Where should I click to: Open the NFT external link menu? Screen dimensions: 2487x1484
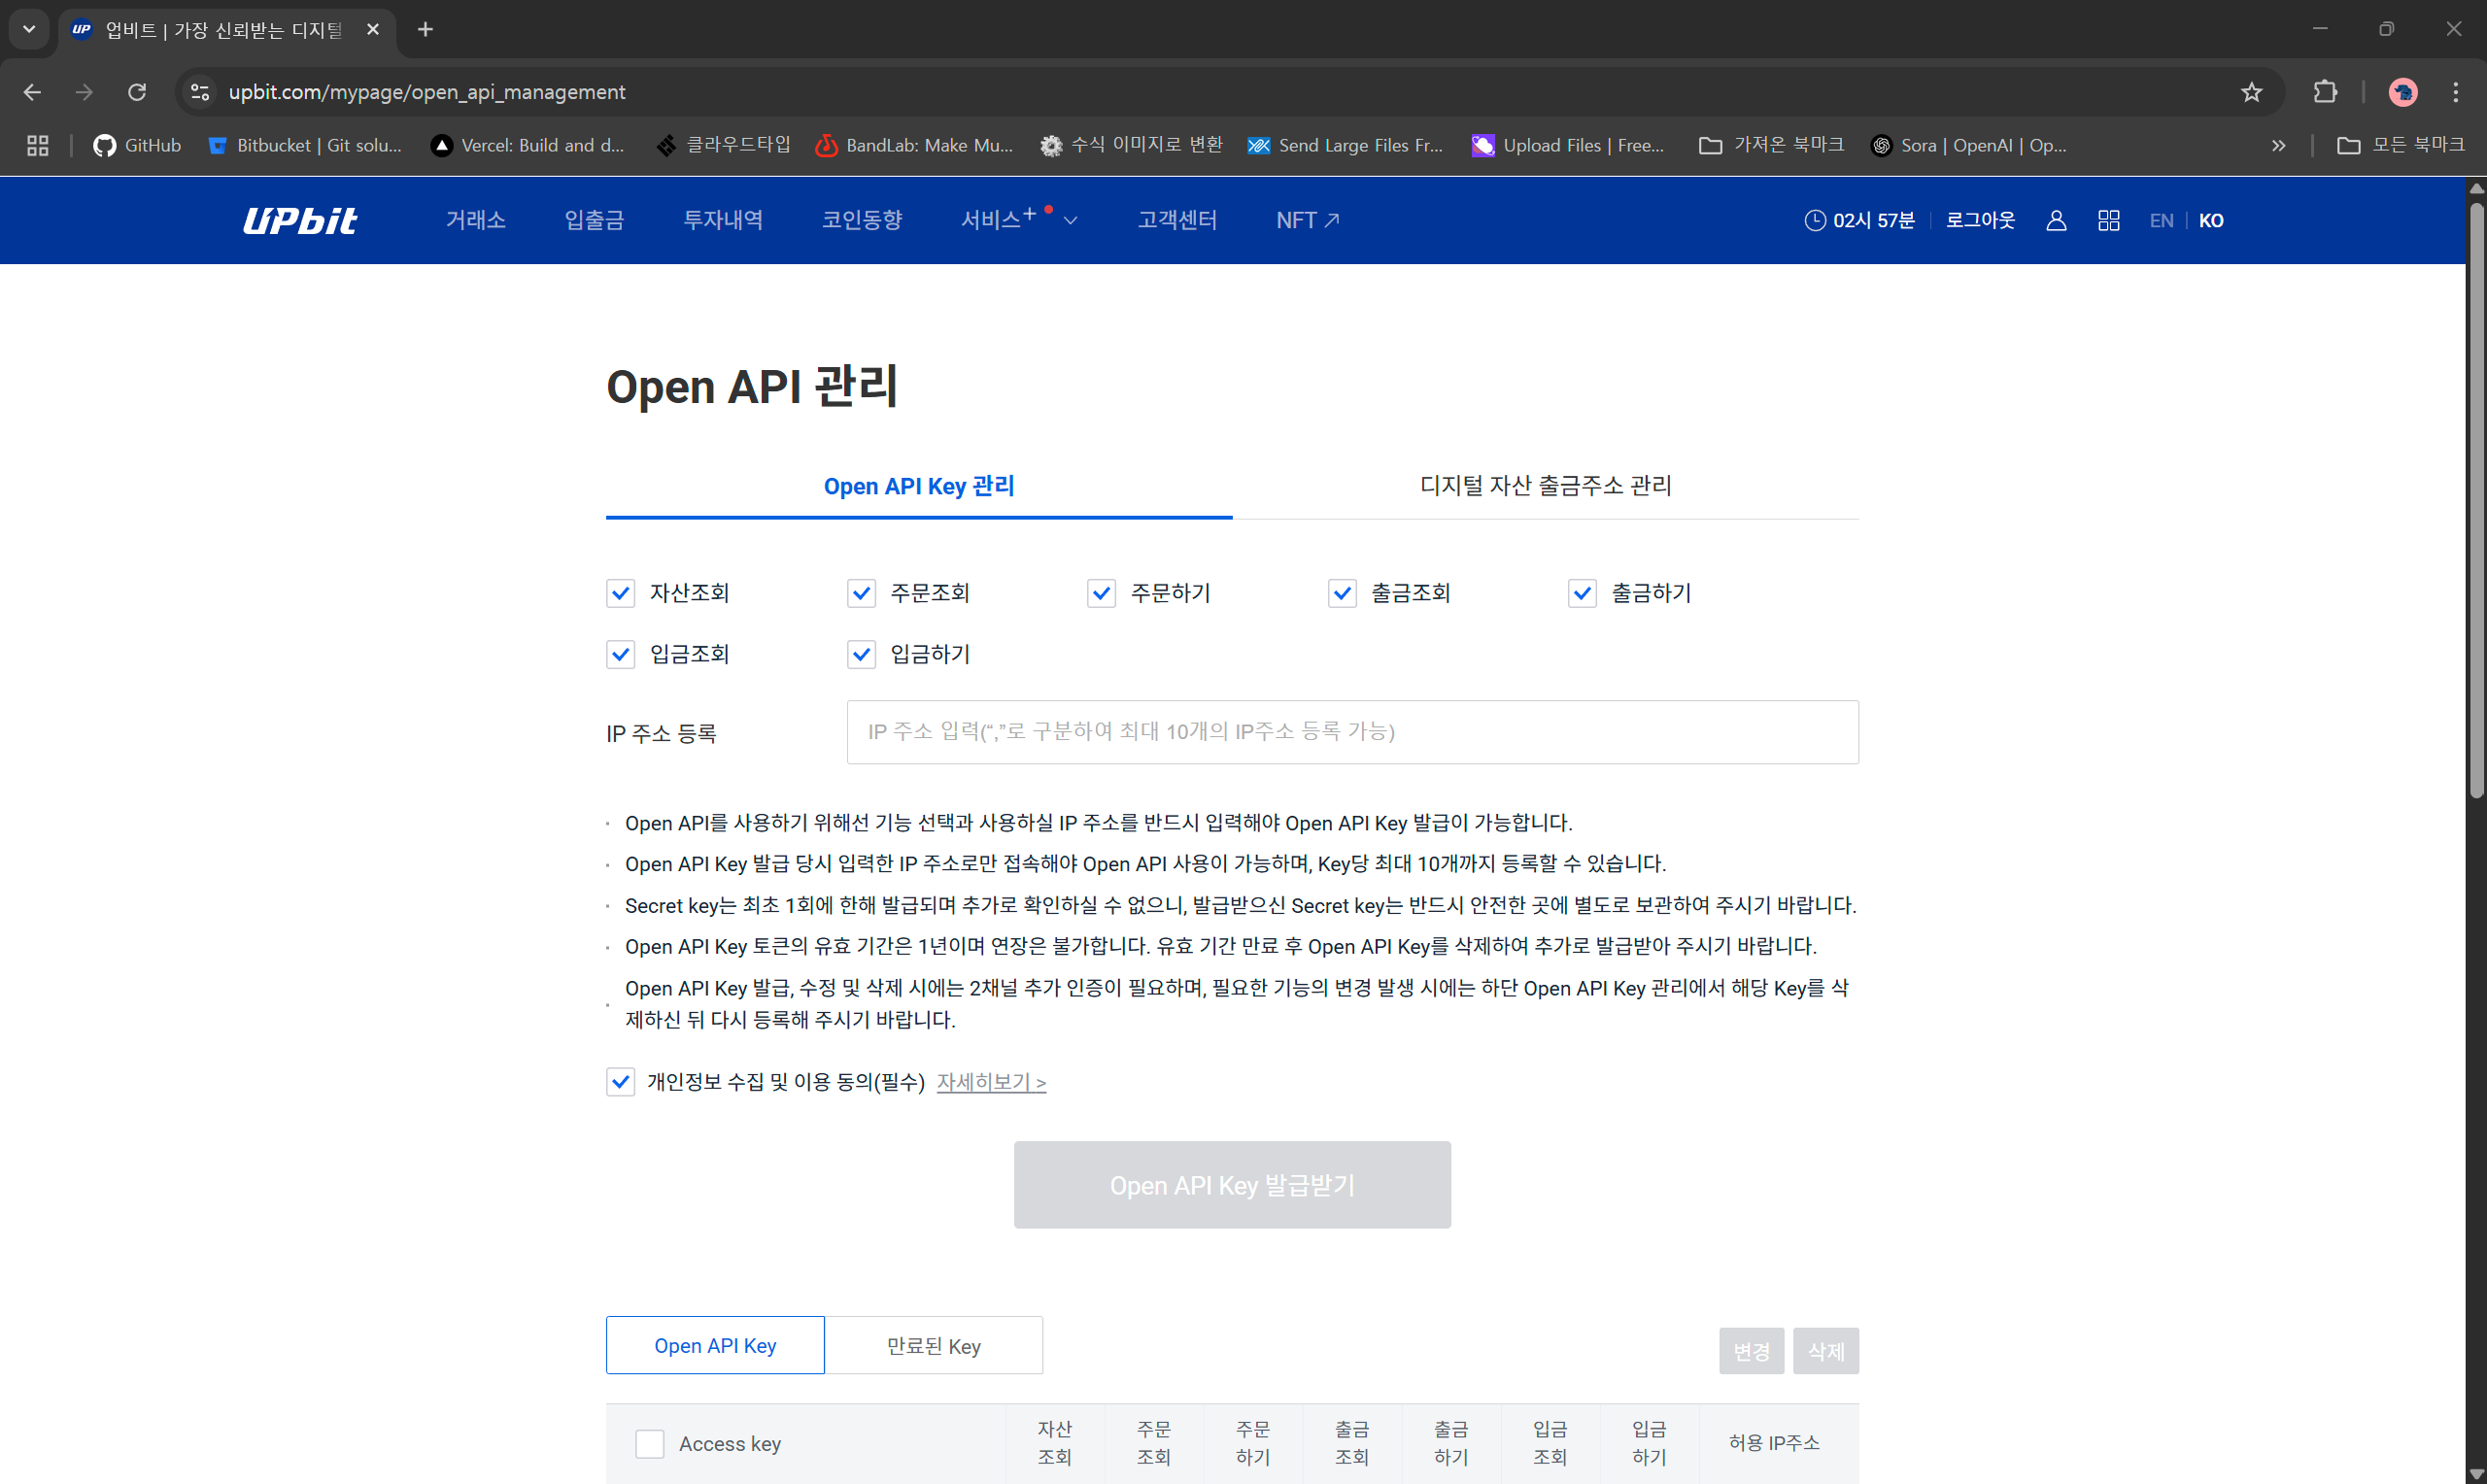click(x=1307, y=220)
